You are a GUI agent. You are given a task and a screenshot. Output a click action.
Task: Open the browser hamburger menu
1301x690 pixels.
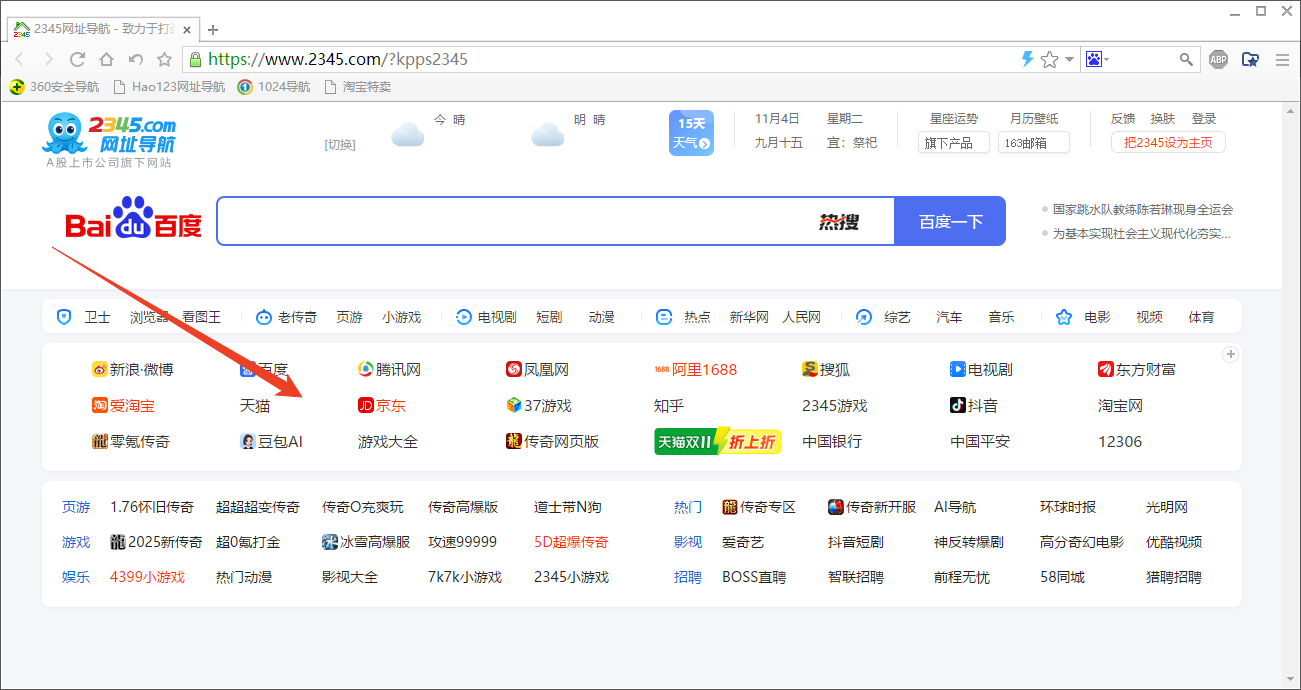point(1282,59)
